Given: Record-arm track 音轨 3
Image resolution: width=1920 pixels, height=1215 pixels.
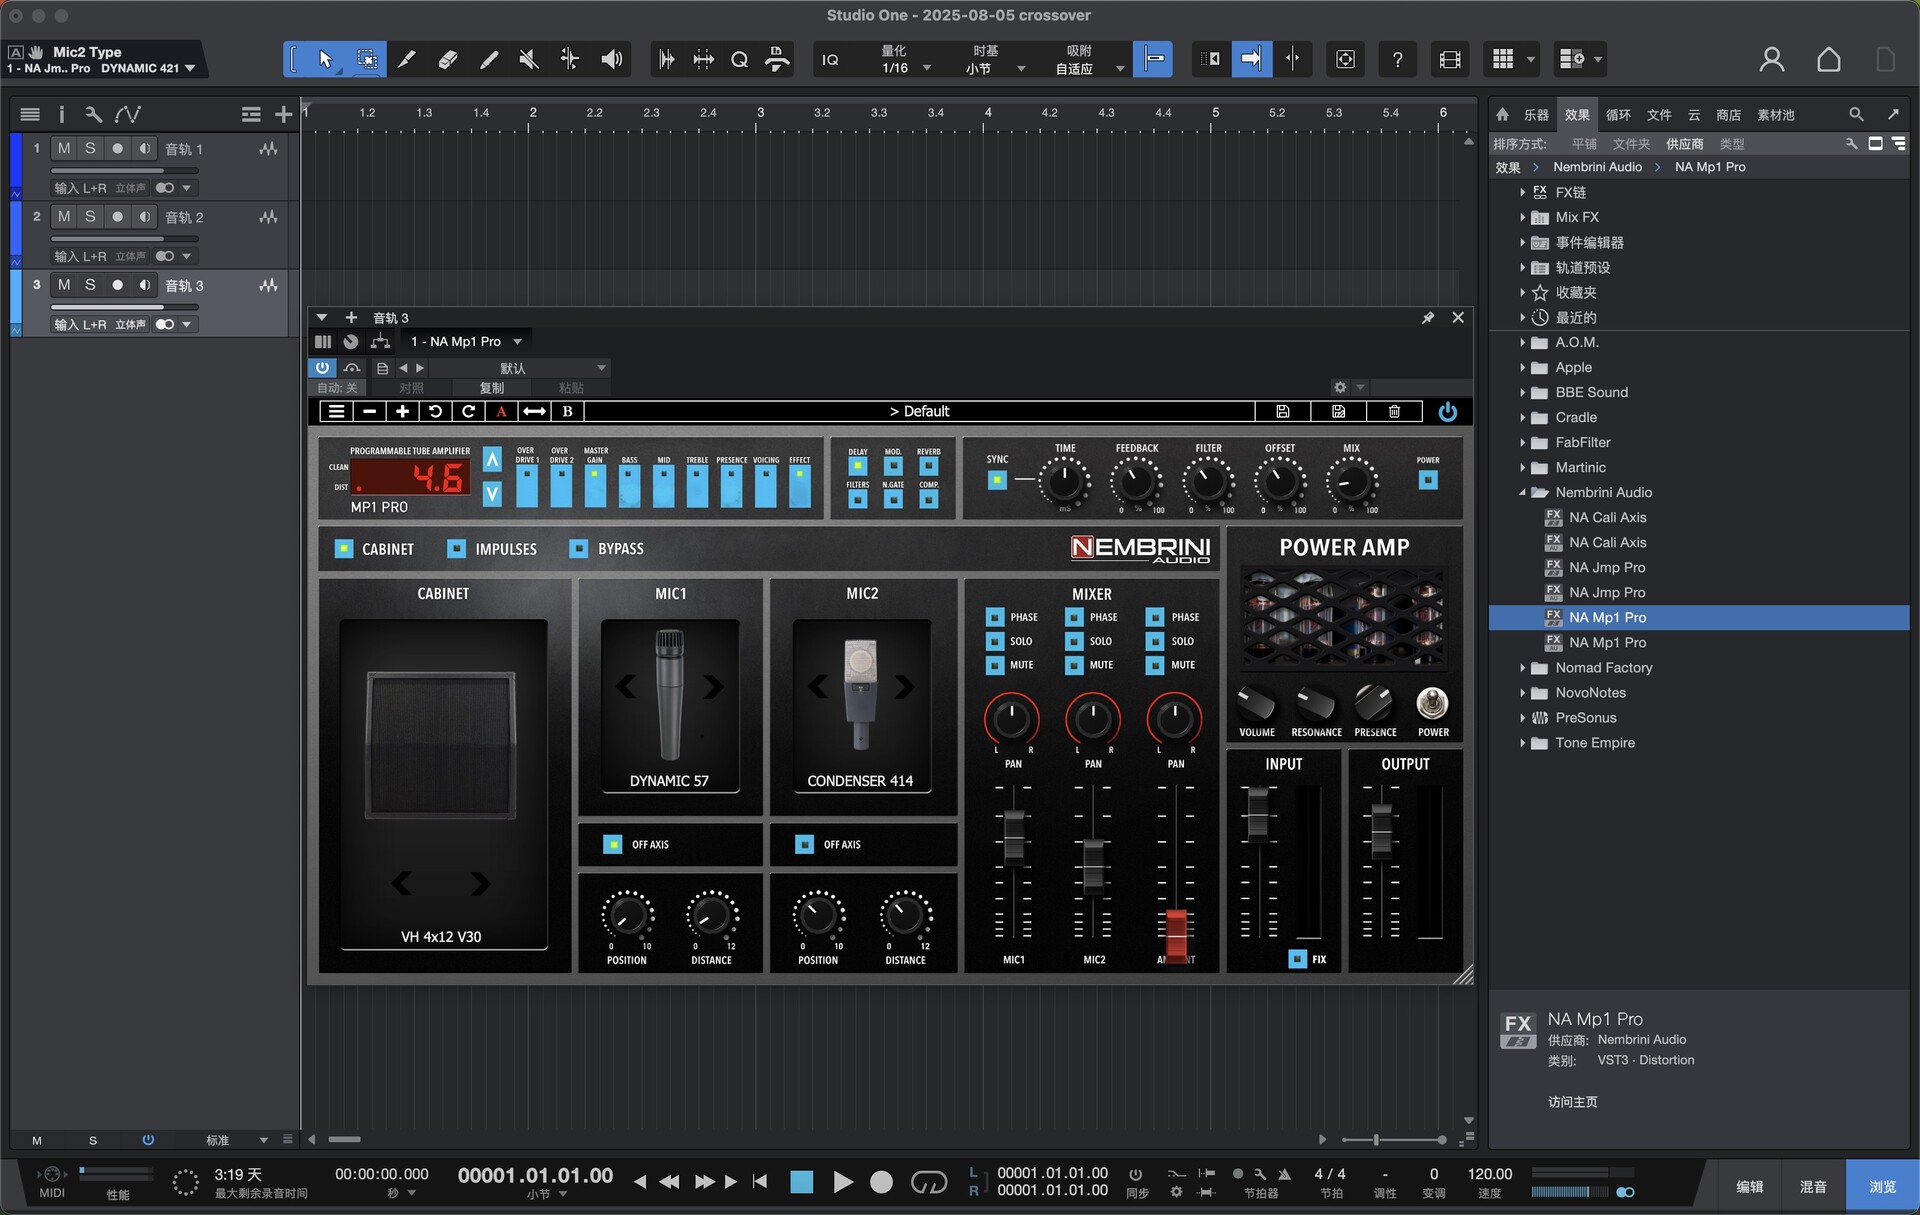Looking at the screenshot, I should pyautogui.click(x=117, y=285).
